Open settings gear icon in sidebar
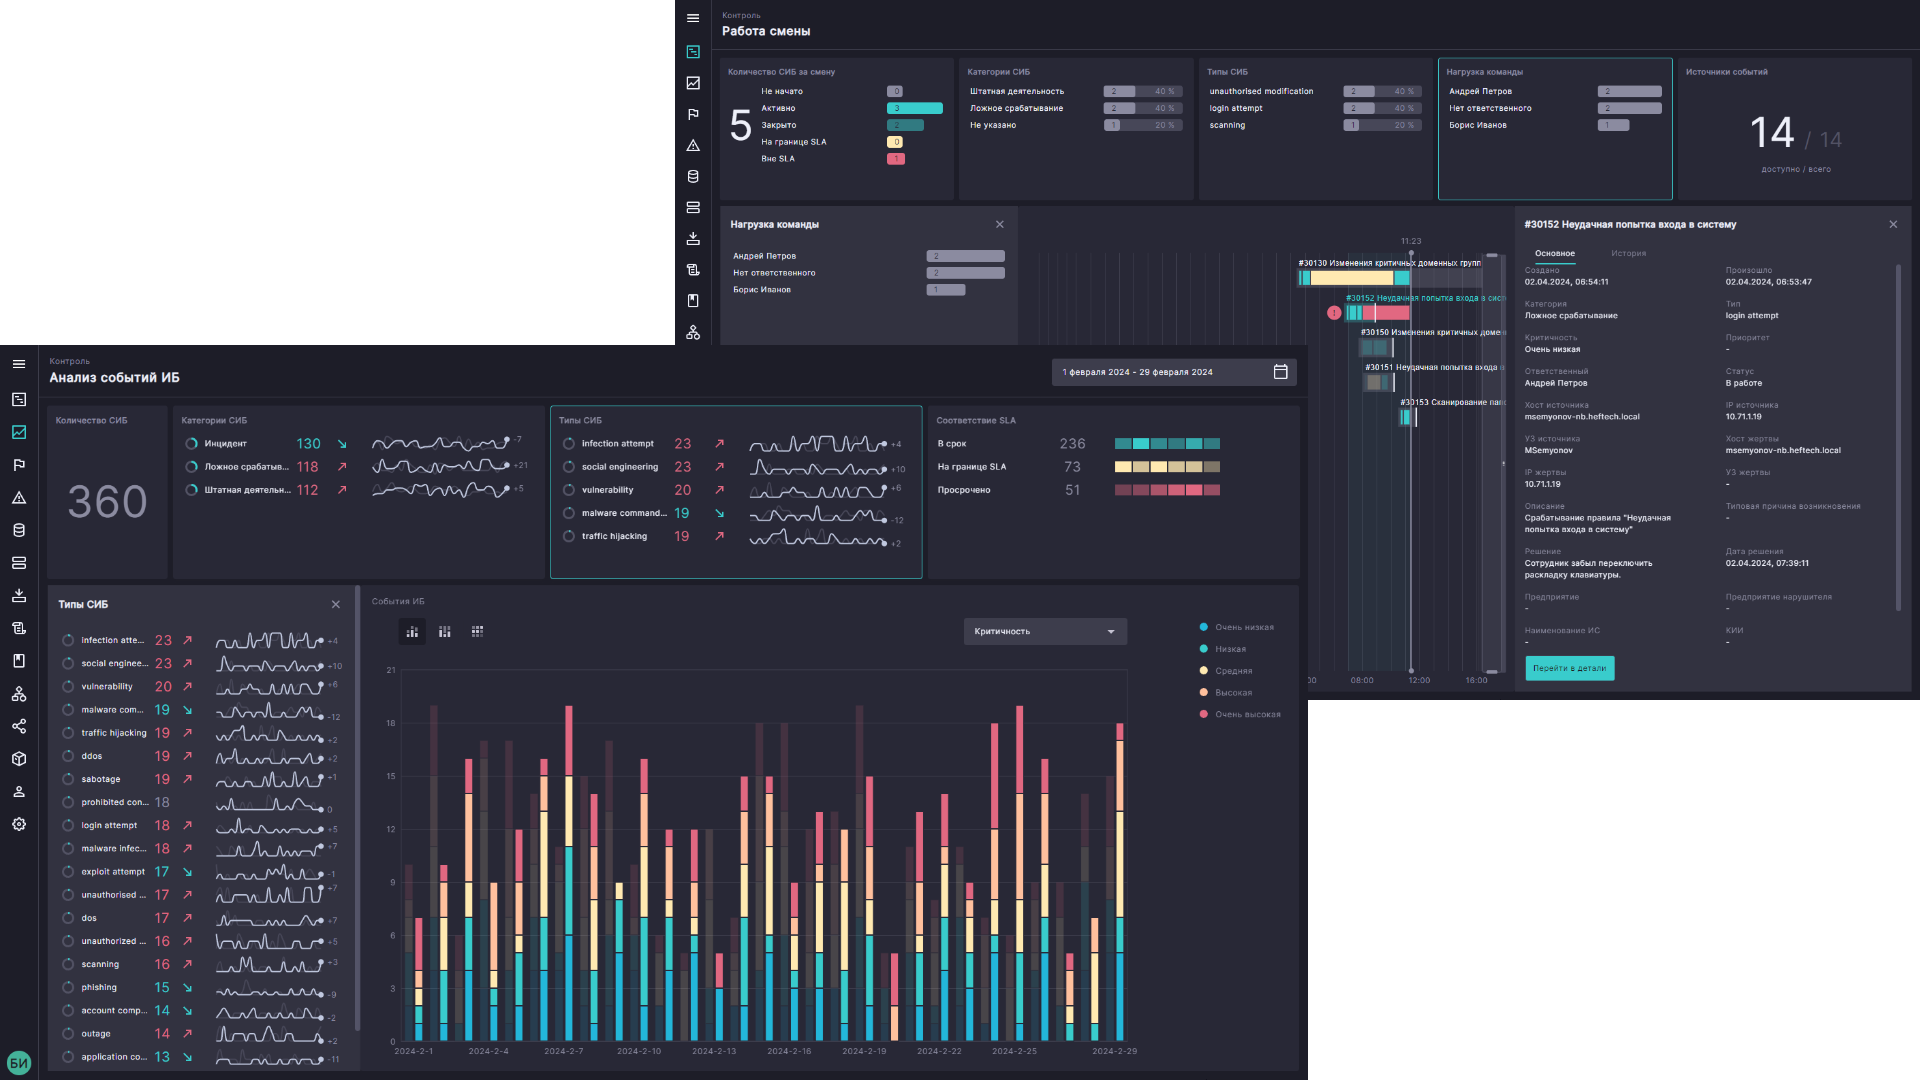 tap(19, 824)
